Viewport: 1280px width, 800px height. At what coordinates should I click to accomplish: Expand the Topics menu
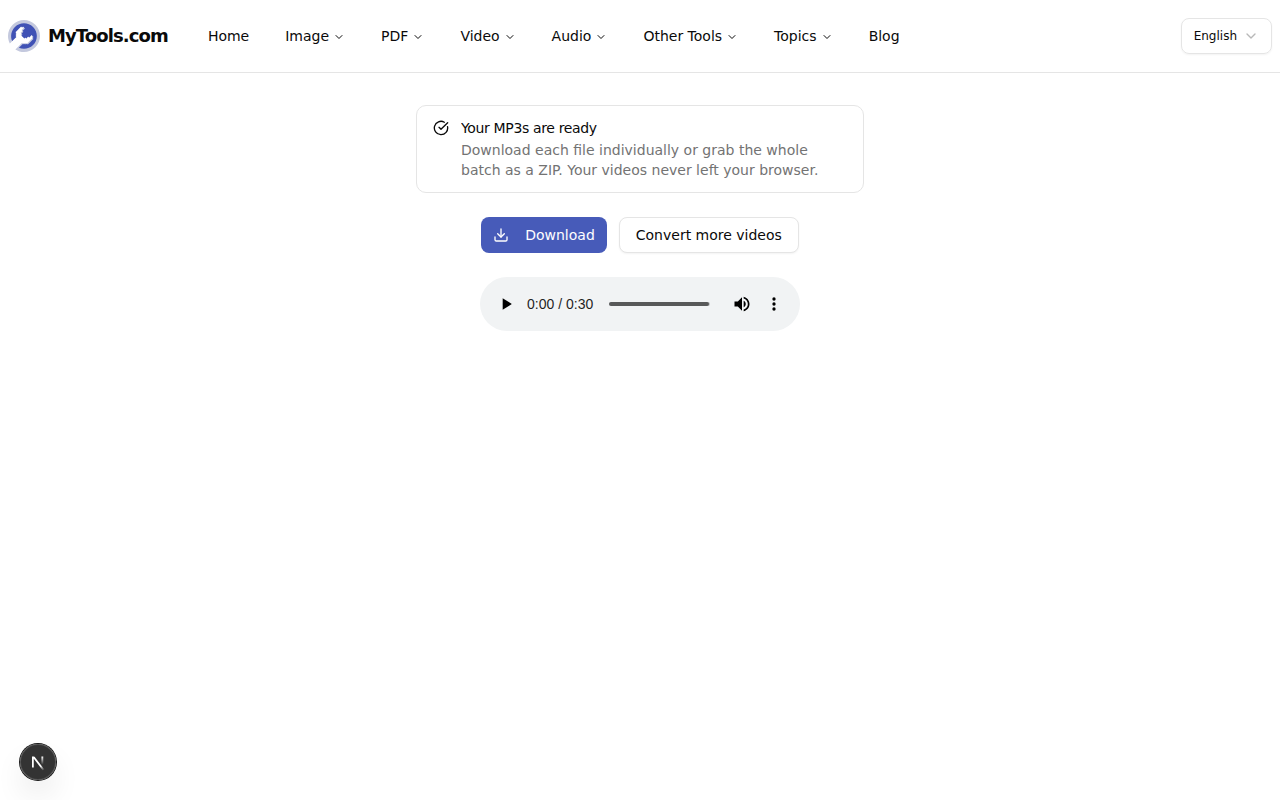[802, 36]
